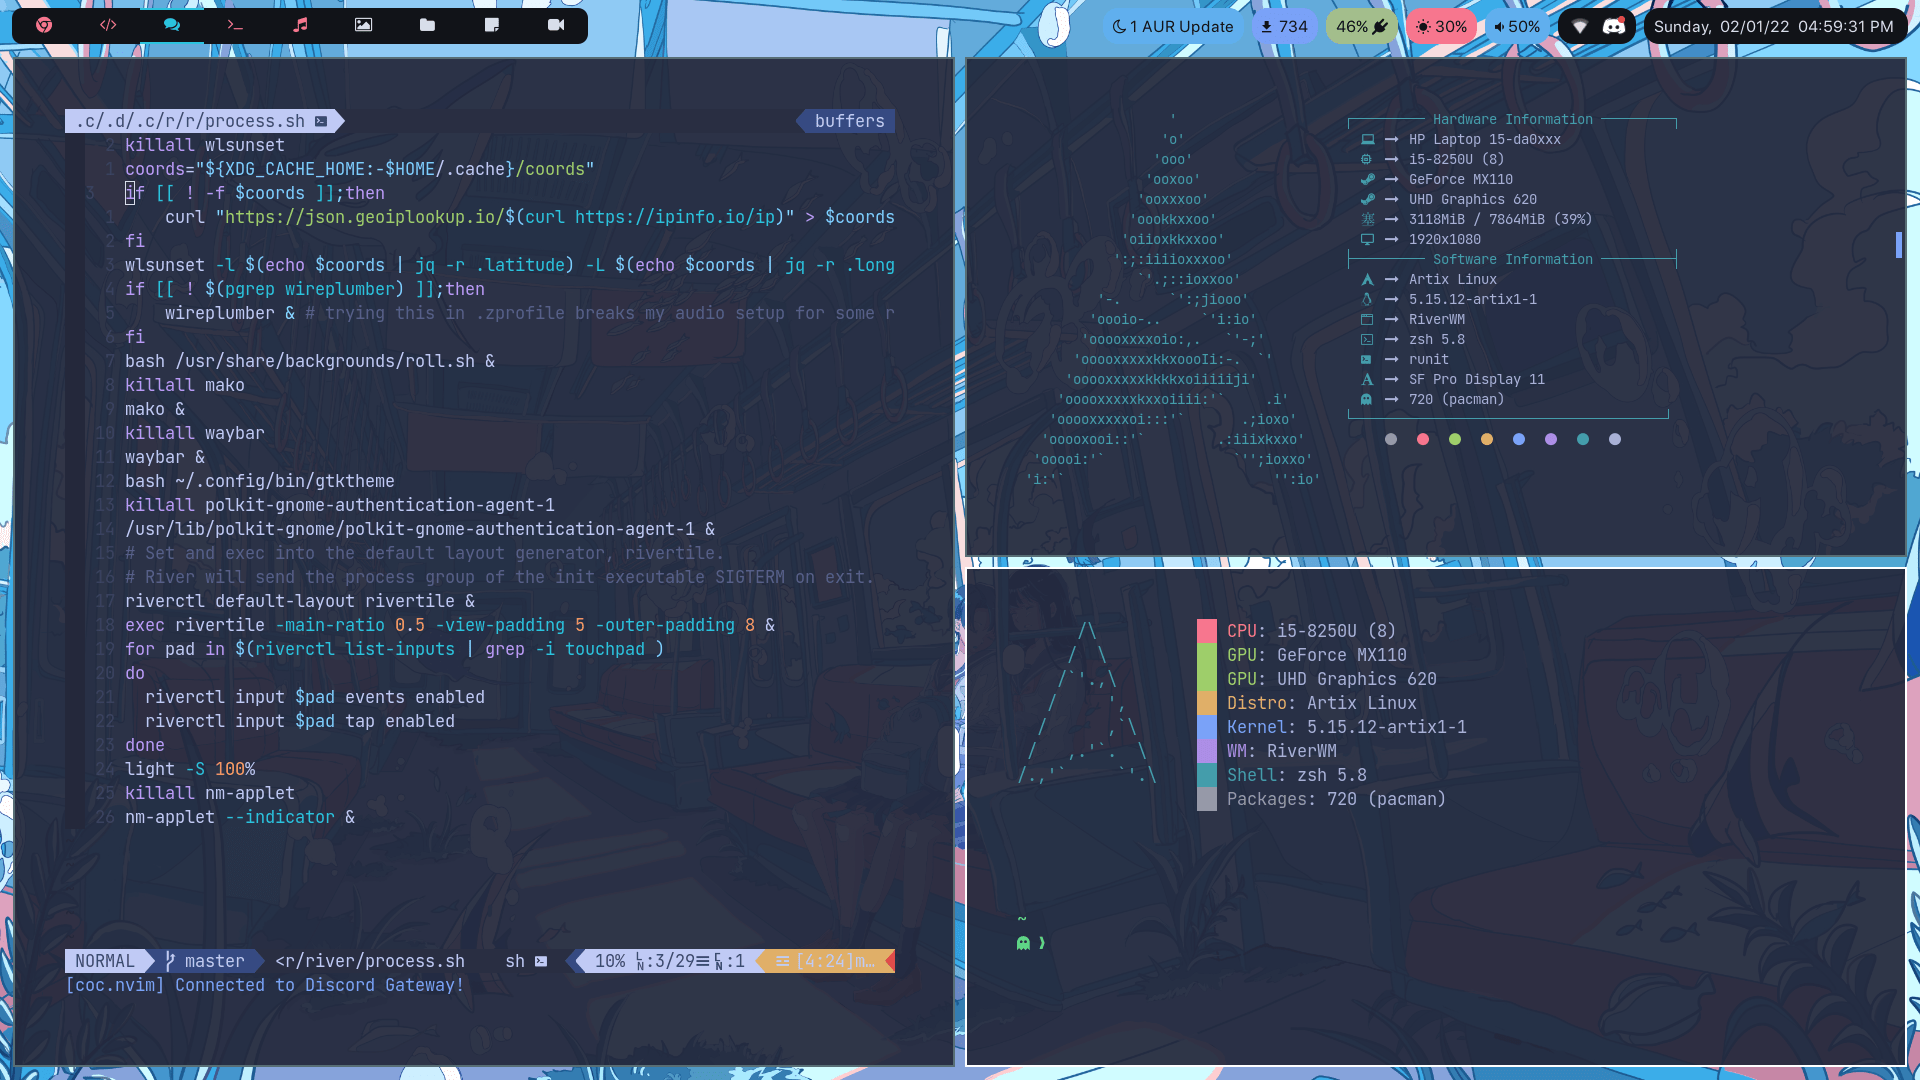Expand the .c/.d/.c/r/r/process.sh breadcrumb path
Viewport: 1920px width, 1080px height.
pyautogui.click(x=196, y=121)
